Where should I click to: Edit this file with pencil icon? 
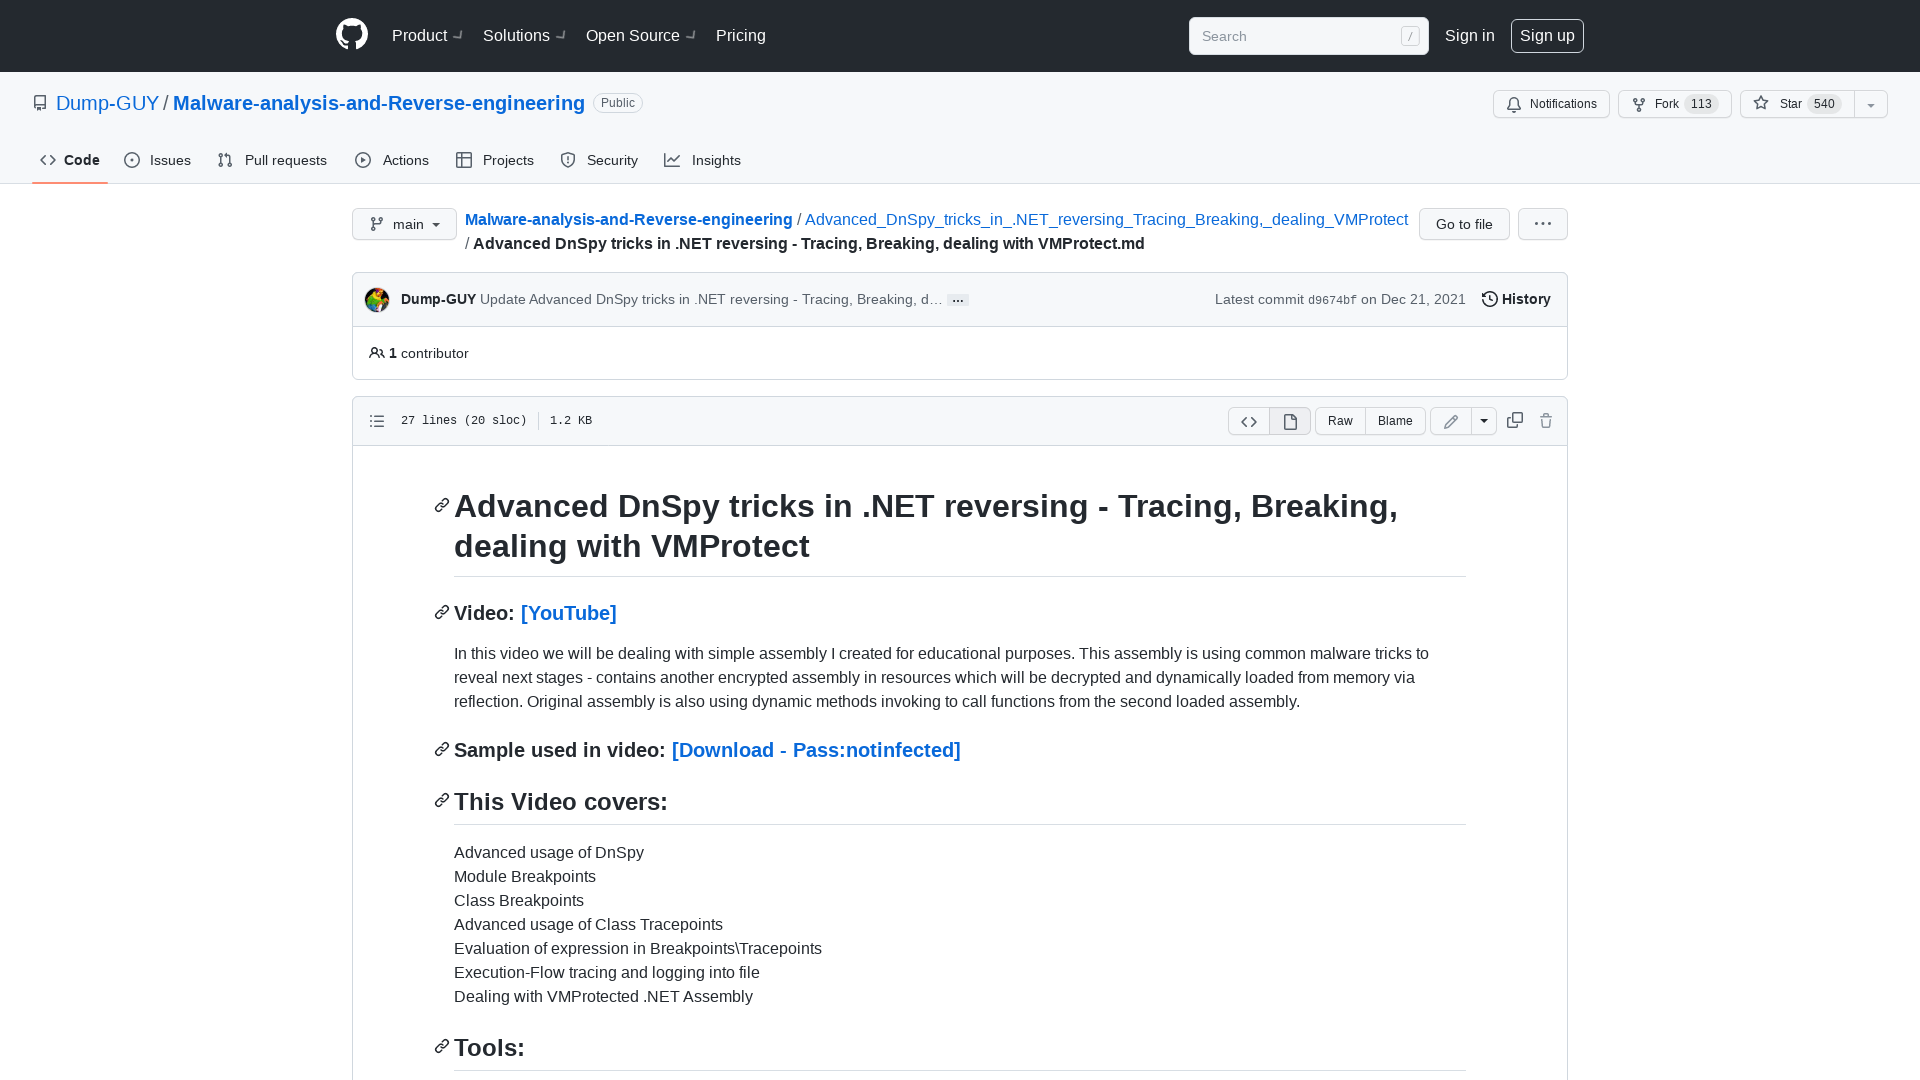click(x=1451, y=421)
